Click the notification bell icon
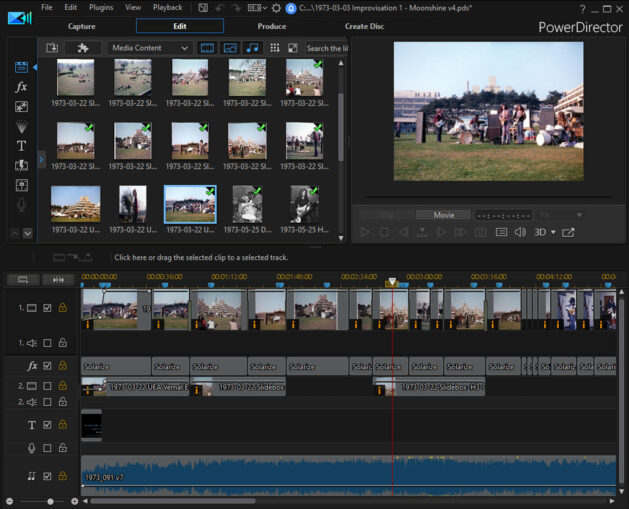 [290, 8]
